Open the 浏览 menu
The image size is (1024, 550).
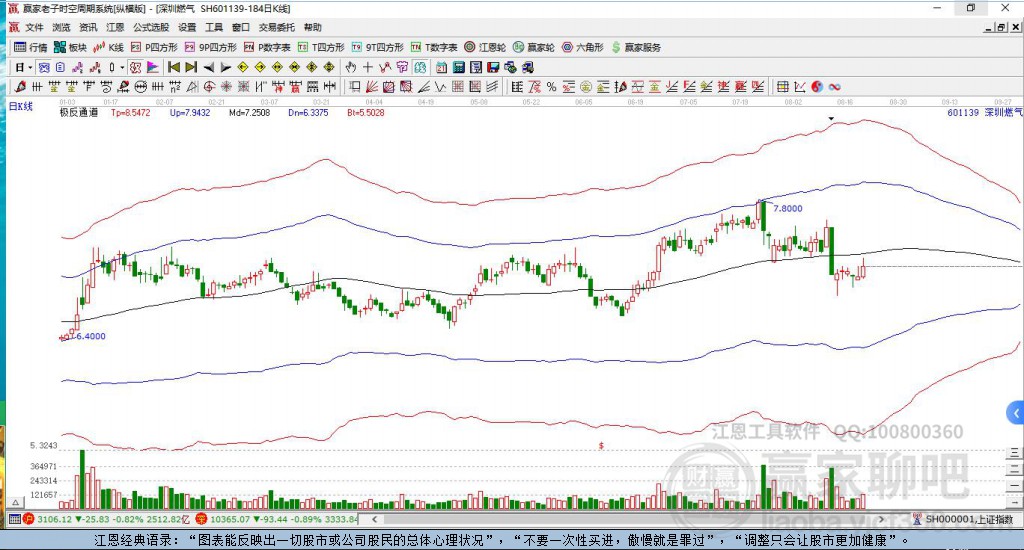coord(61,27)
